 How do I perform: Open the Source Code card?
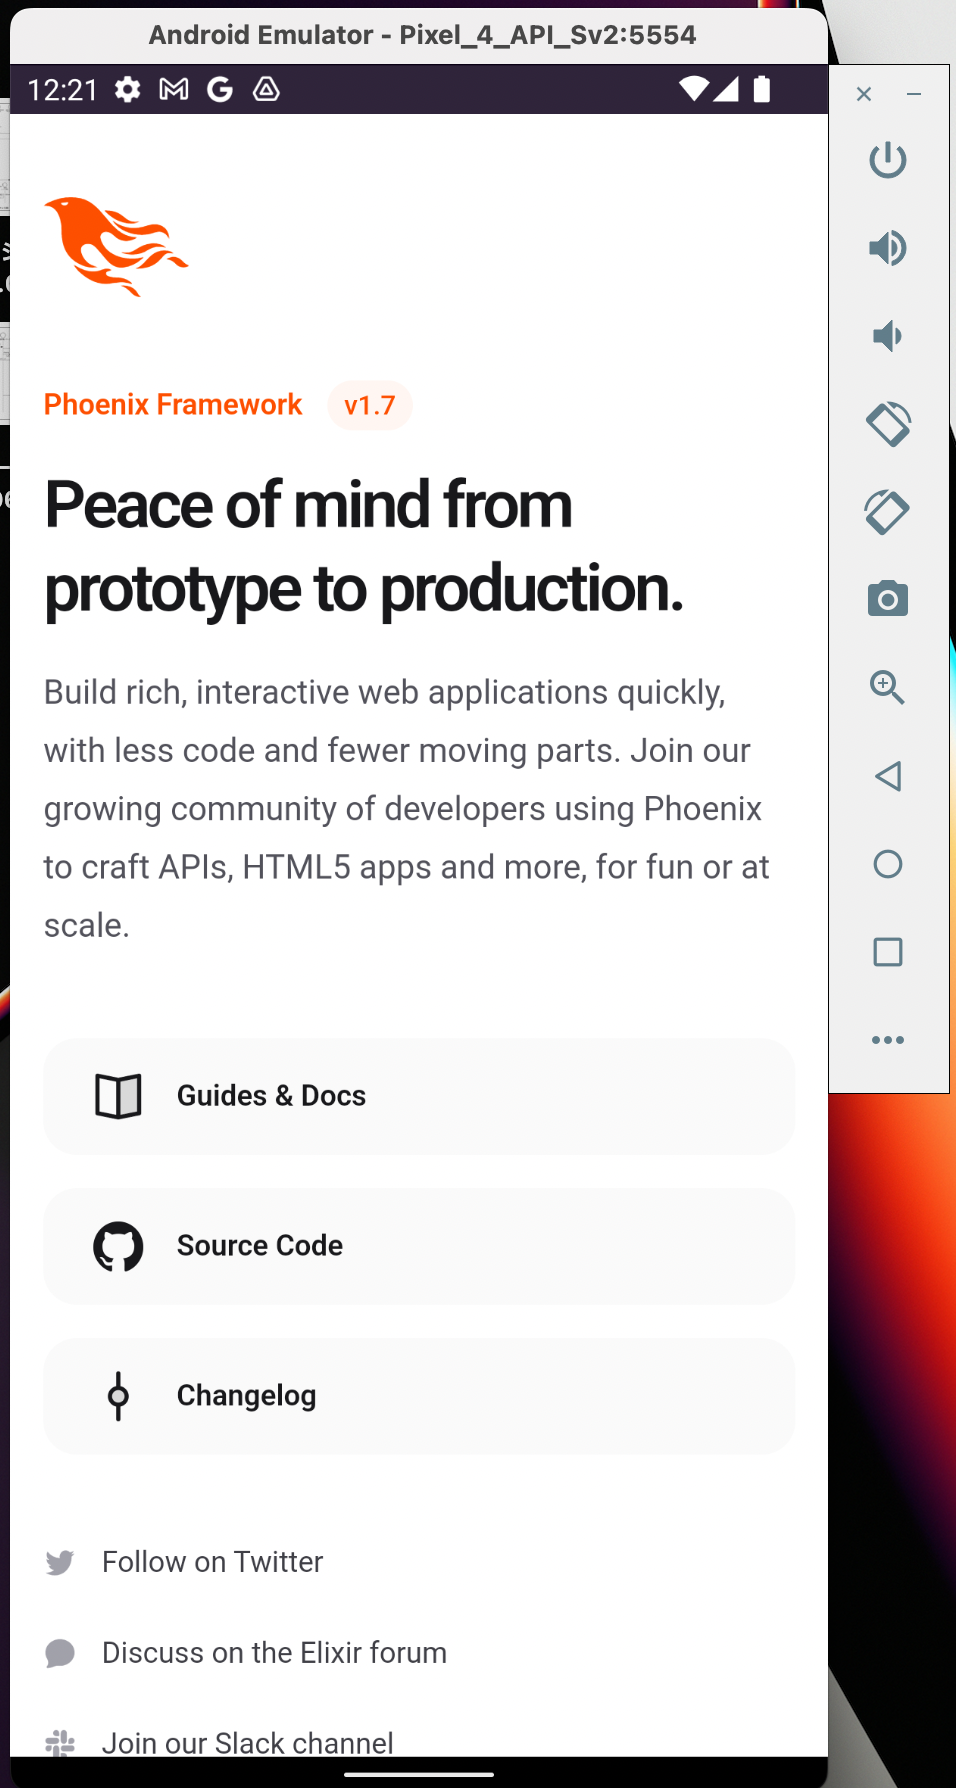pos(419,1246)
